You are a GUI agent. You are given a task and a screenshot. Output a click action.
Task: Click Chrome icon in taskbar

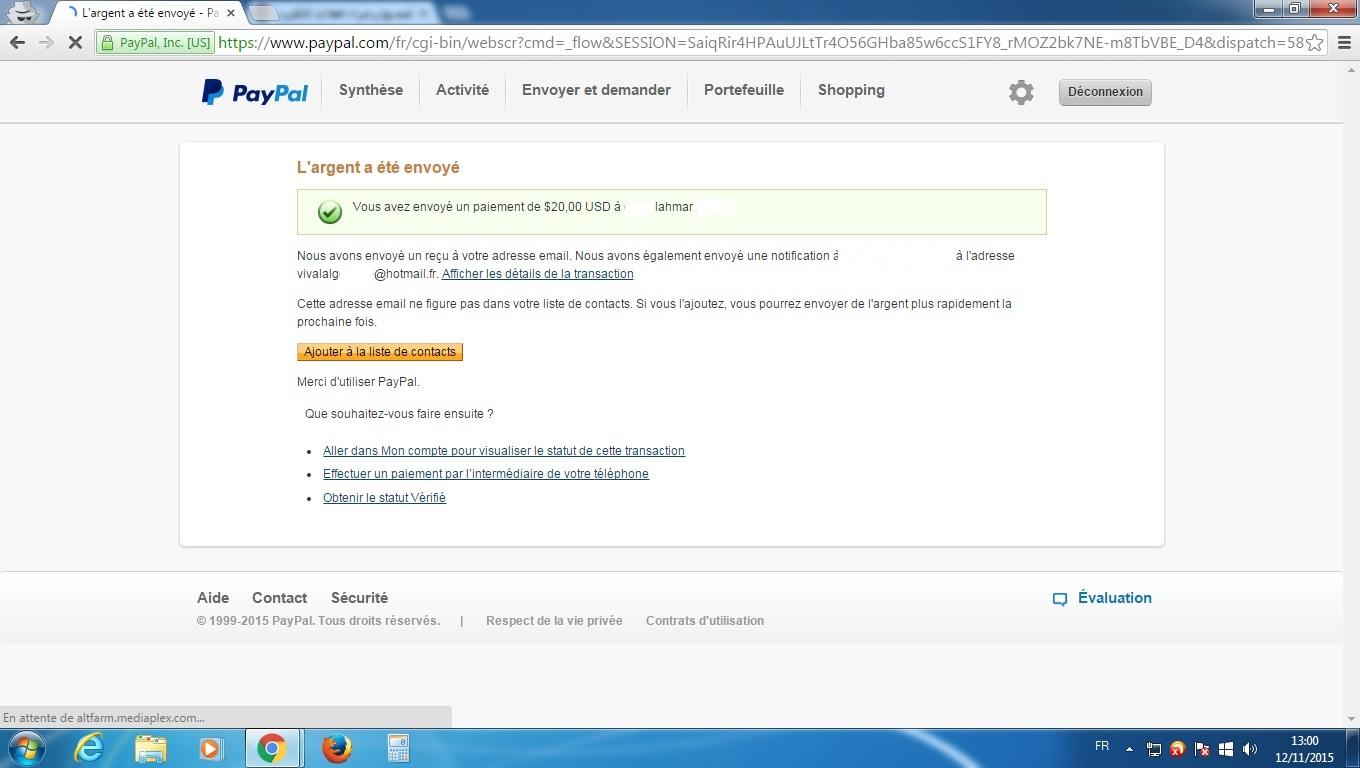tap(272, 748)
